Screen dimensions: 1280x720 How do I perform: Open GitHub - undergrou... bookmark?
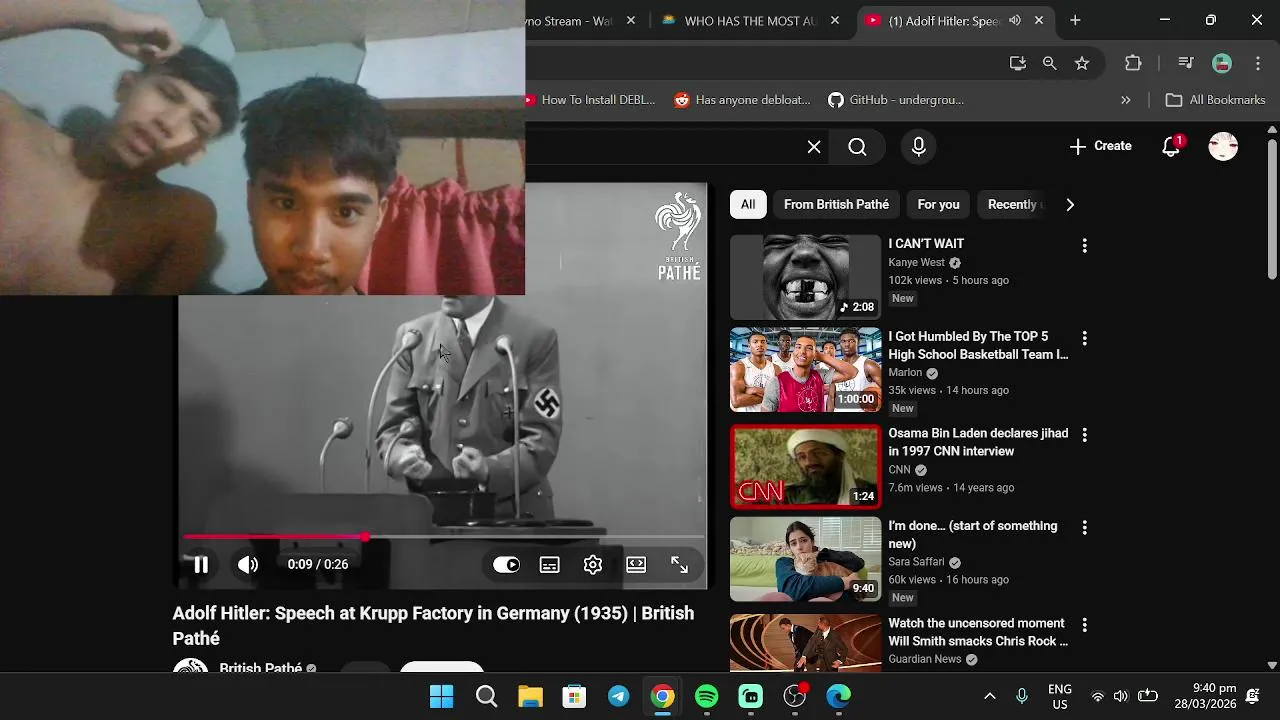coord(896,100)
